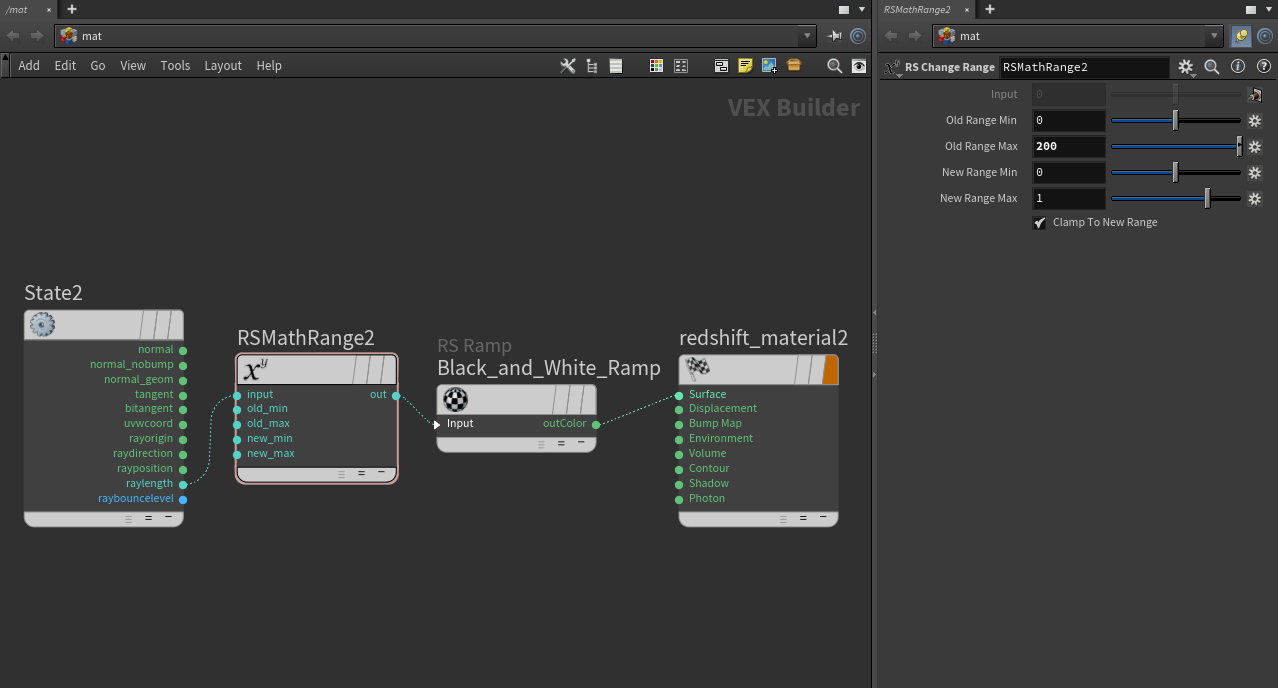Toggle the orange flag on redshift_material2 node
This screenshot has height=688, width=1278.
(830, 370)
